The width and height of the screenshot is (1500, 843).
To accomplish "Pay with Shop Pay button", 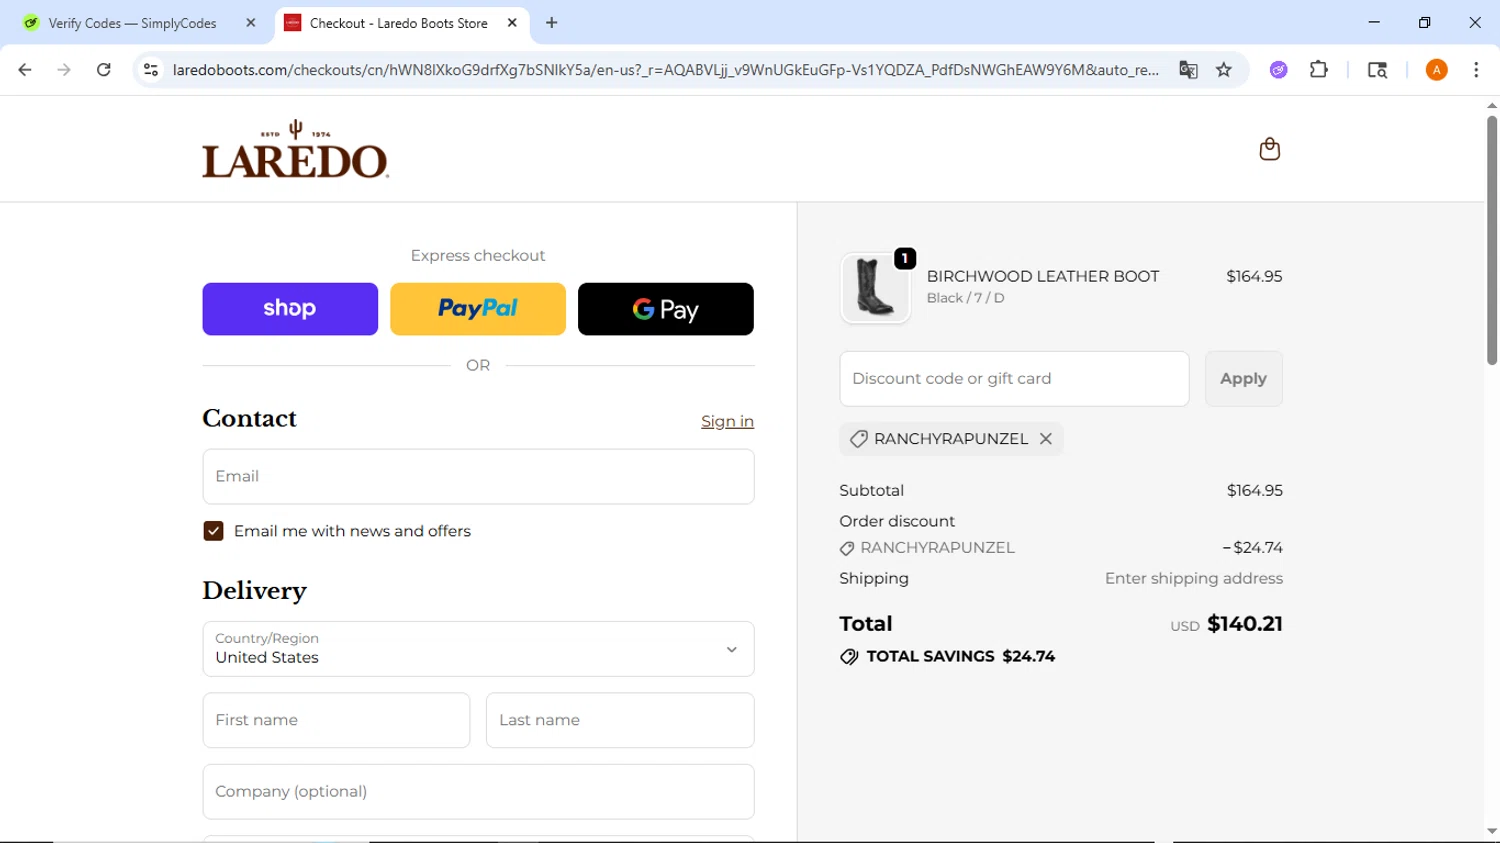I will coord(290,309).
